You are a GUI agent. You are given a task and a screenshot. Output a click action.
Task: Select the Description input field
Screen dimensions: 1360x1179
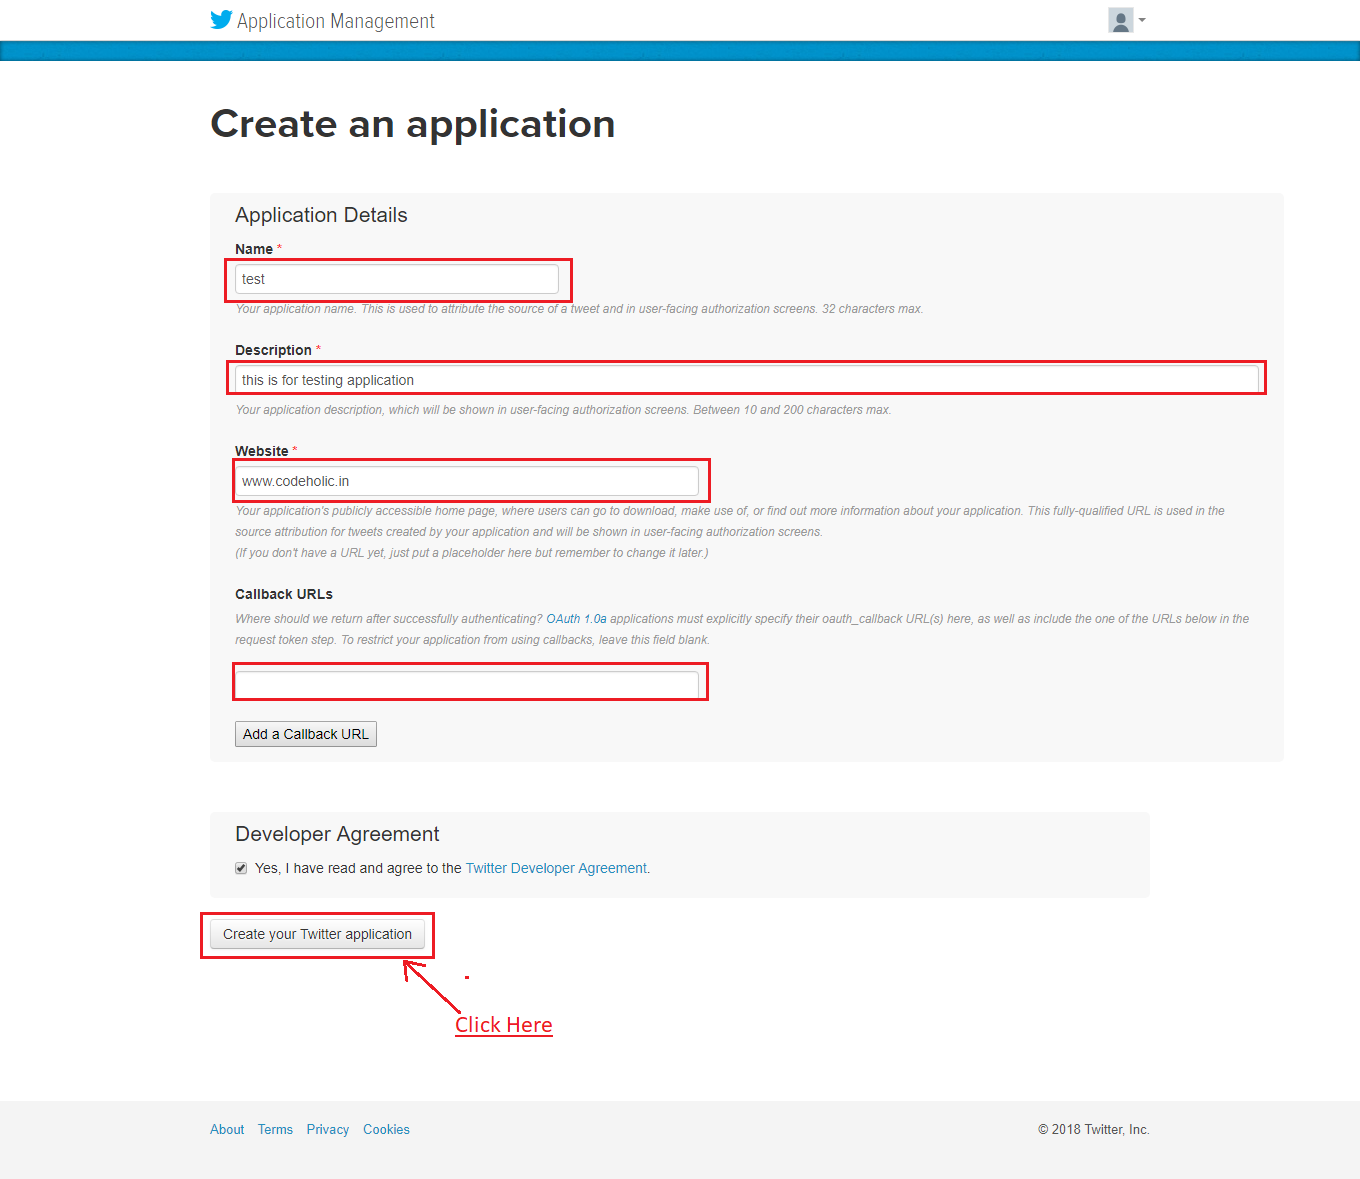click(x=747, y=380)
